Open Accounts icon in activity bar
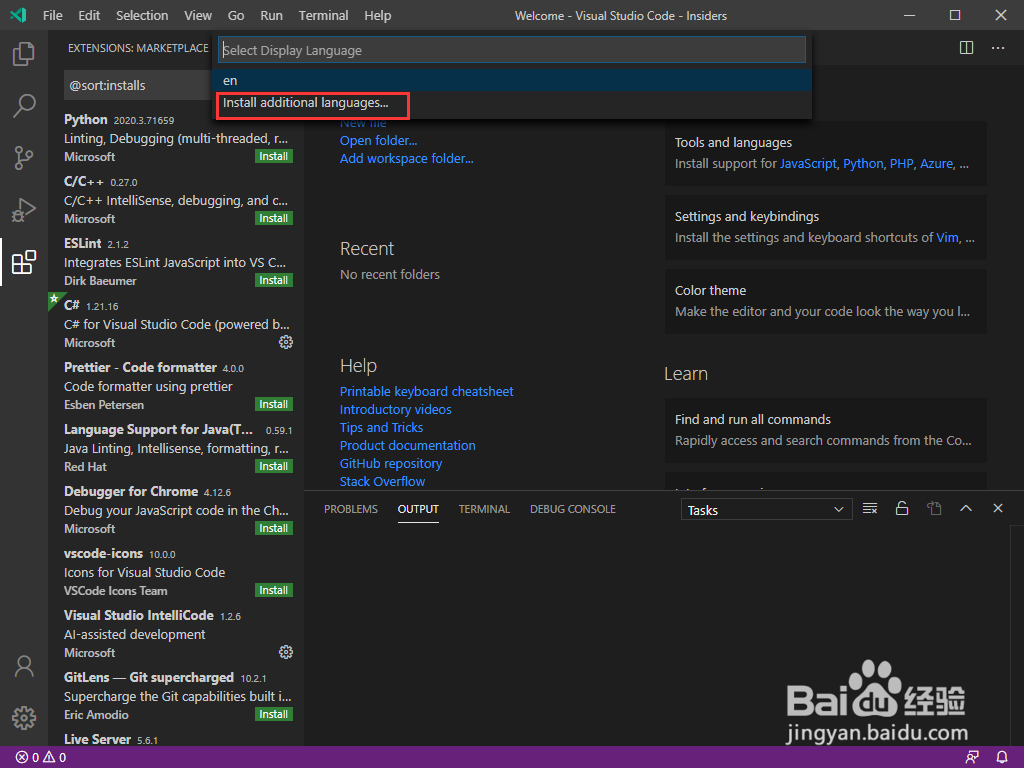Screen dimensions: 1024x768 point(24,666)
